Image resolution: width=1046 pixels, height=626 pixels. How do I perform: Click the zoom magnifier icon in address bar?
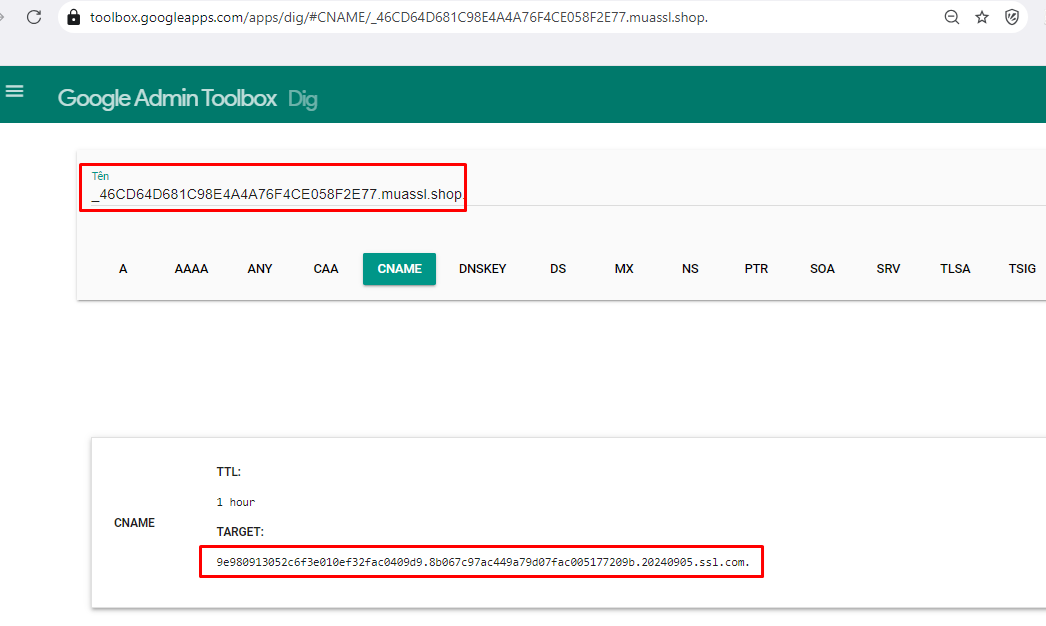(952, 17)
